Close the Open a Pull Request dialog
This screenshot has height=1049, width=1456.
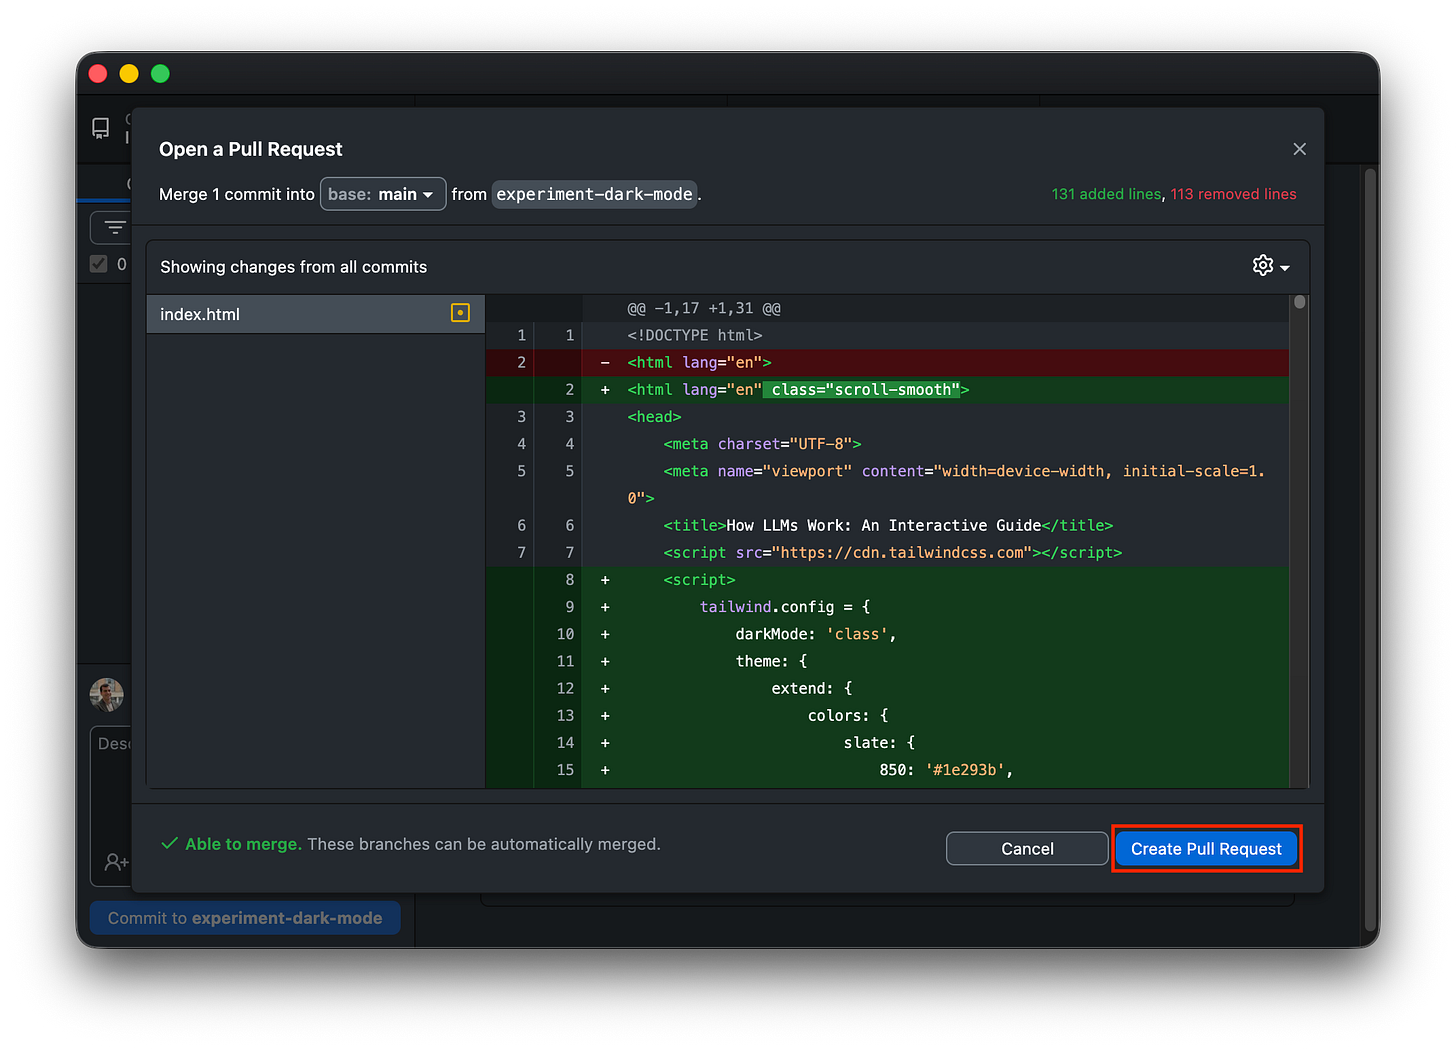point(1299,148)
